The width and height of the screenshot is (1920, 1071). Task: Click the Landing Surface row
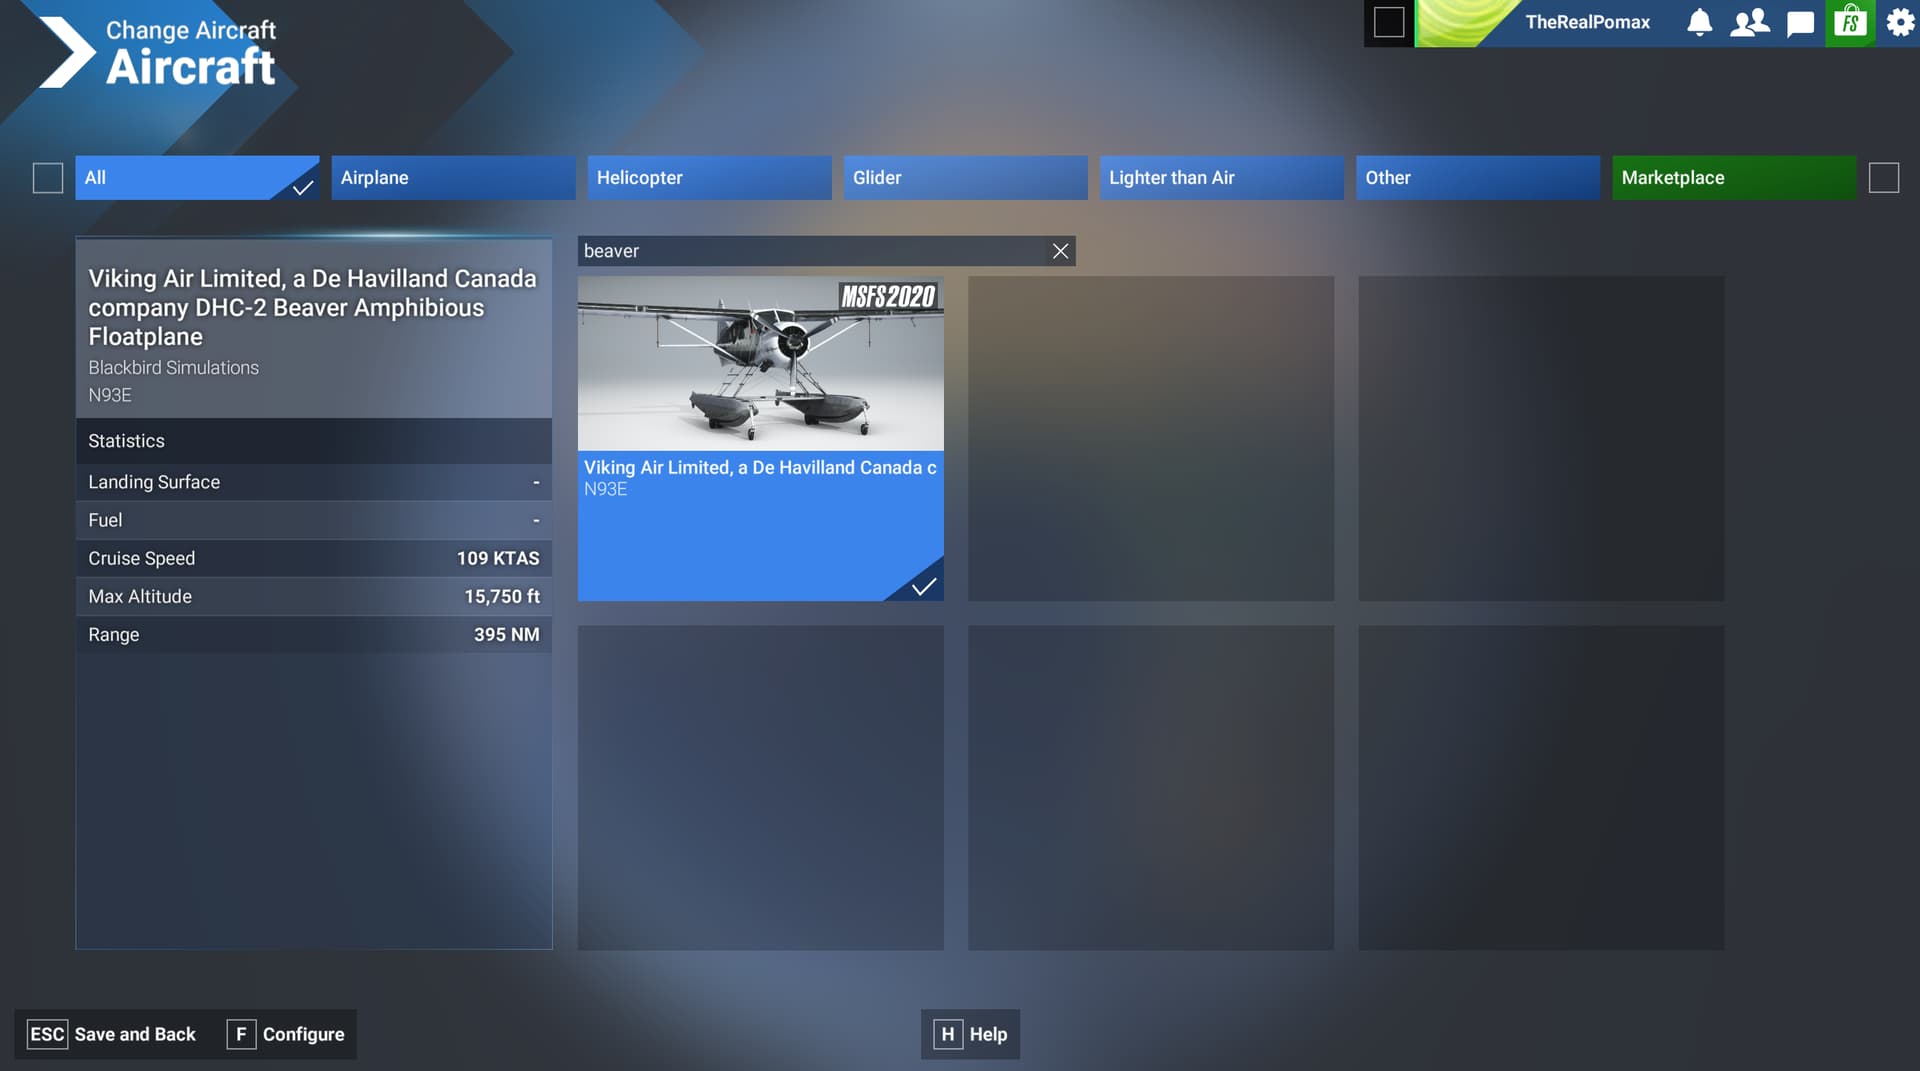(314, 482)
